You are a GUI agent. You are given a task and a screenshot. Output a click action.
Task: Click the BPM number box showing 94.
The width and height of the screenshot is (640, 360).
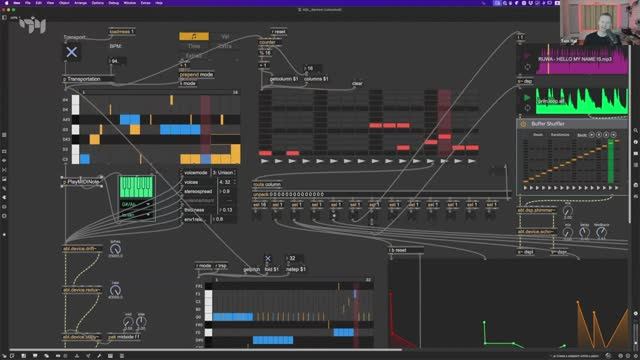tap(117, 61)
